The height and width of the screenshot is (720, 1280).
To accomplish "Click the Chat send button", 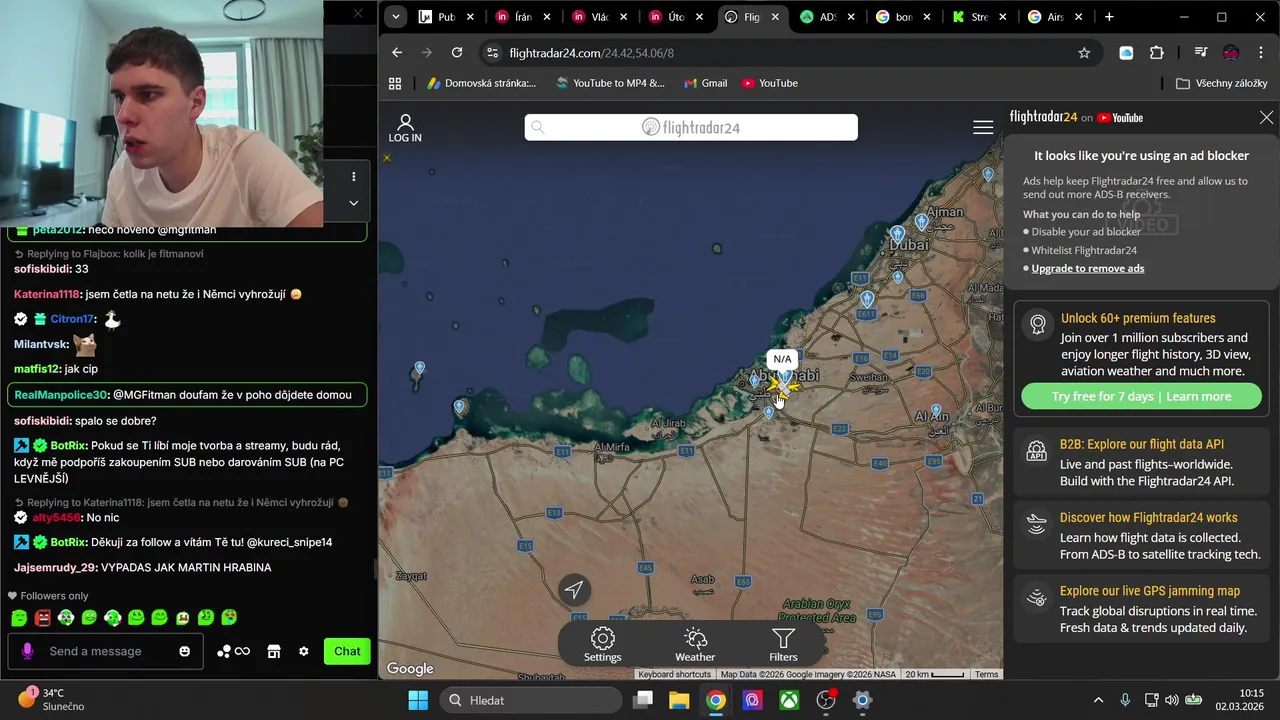I will (347, 651).
